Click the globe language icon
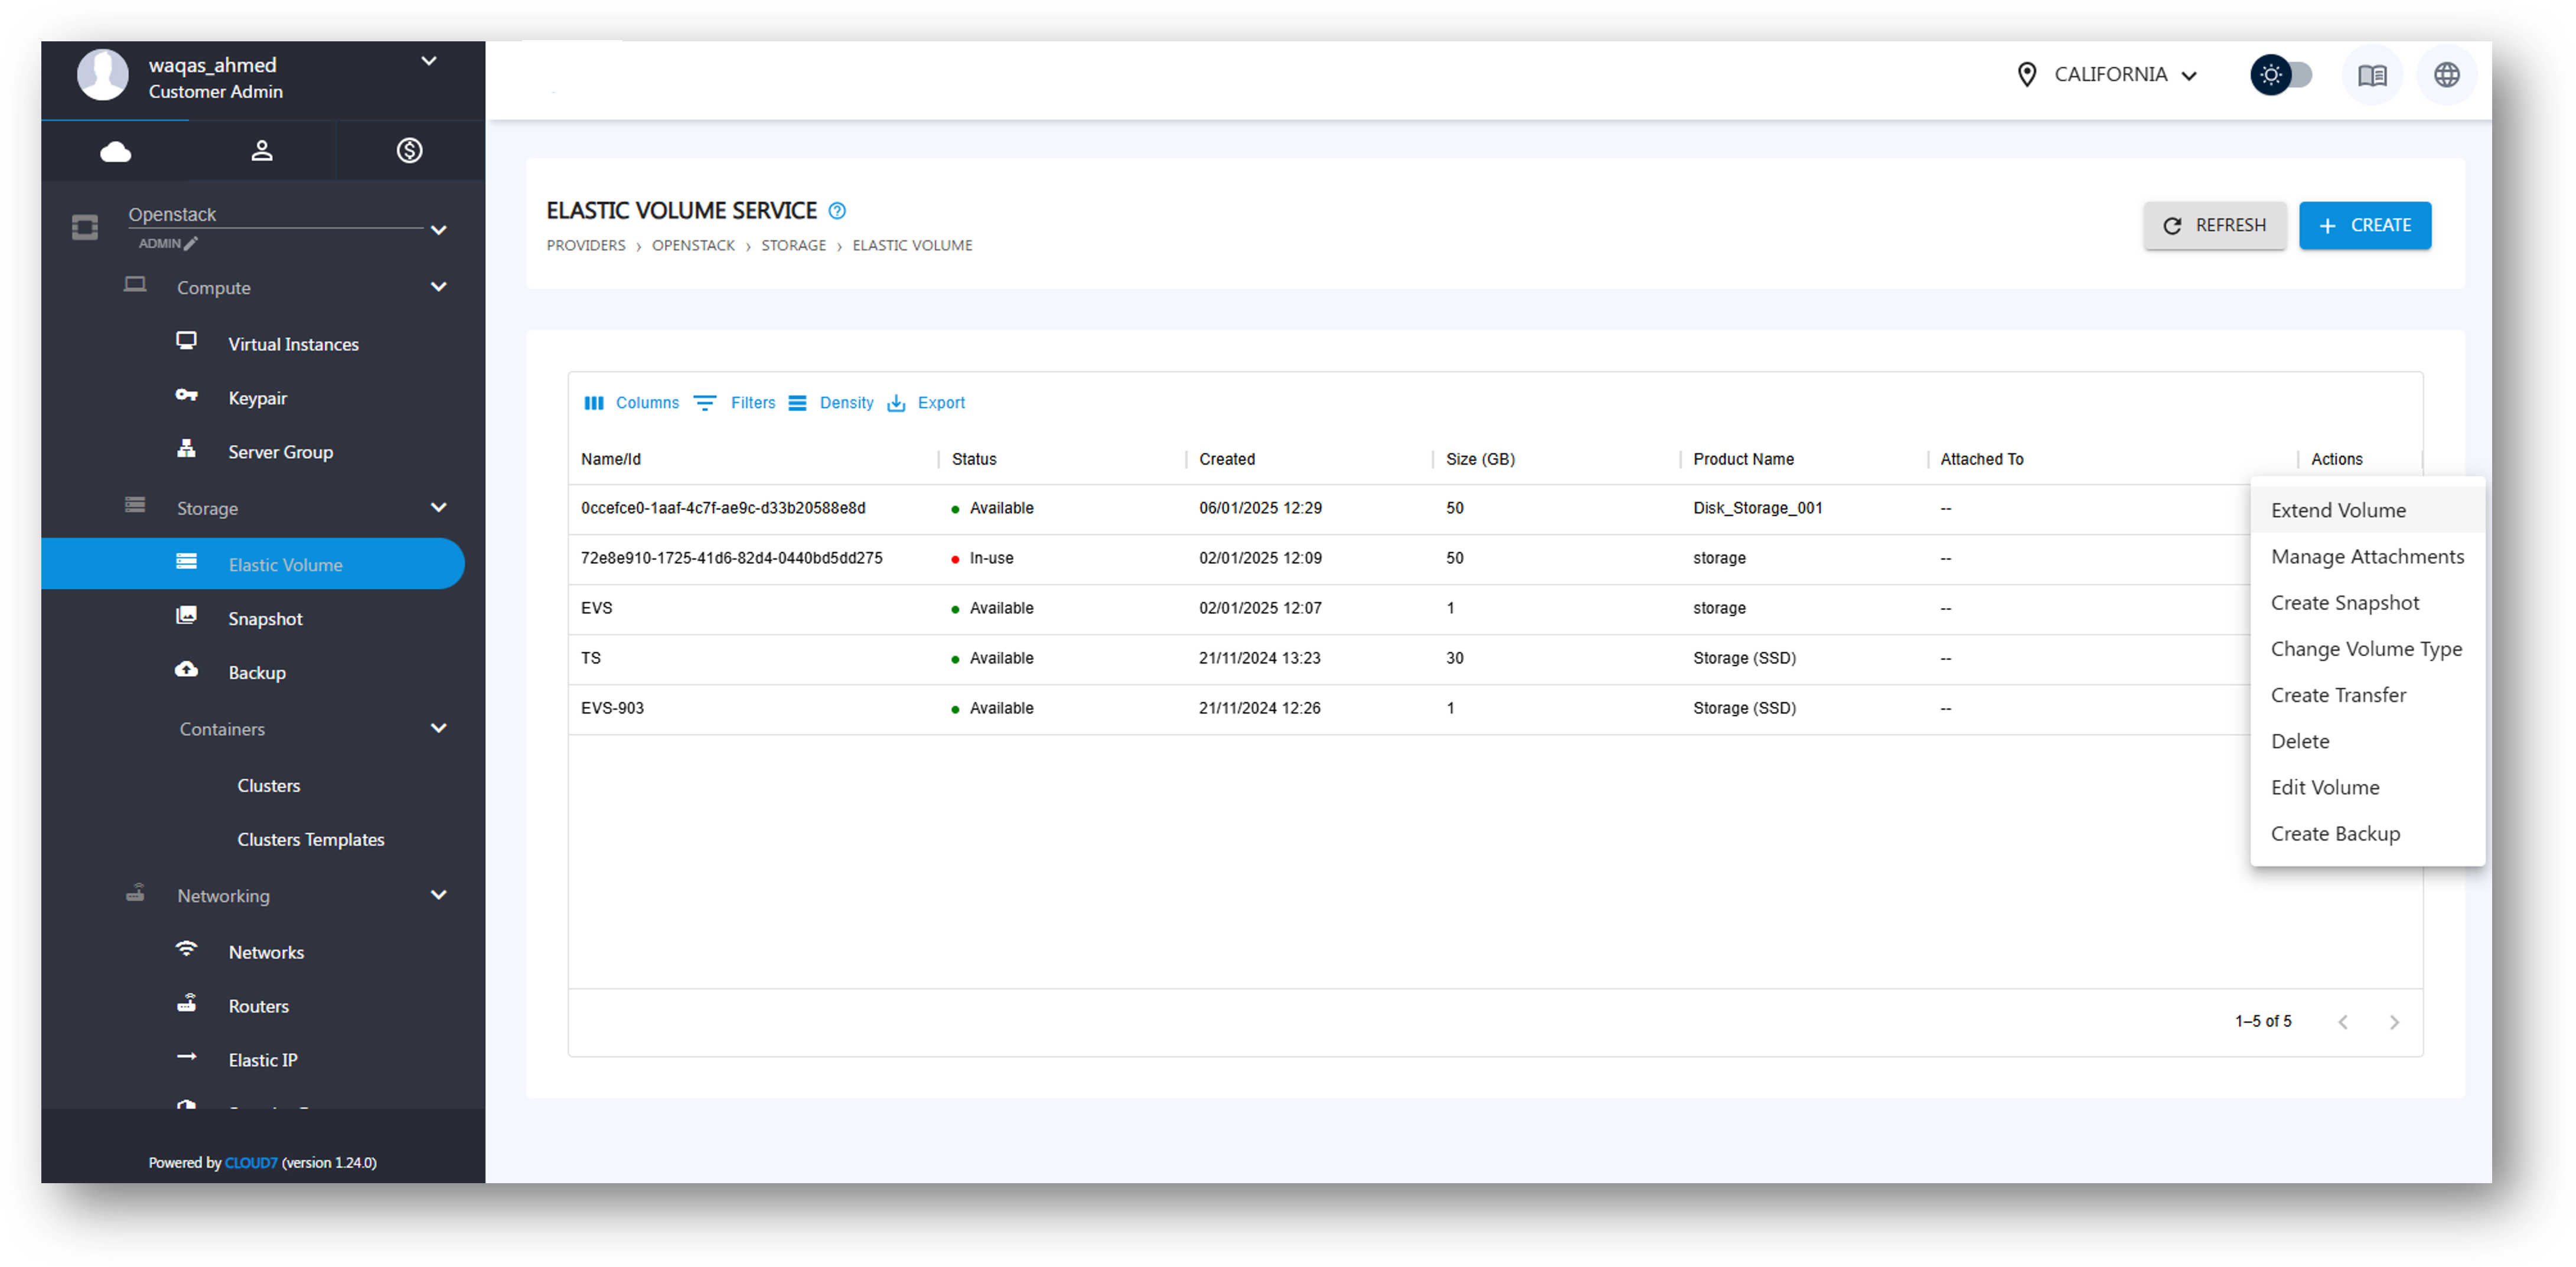 pos(2446,75)
